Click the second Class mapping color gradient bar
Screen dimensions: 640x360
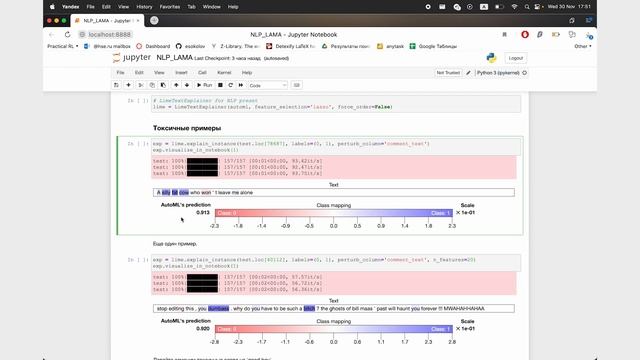point(333,329)
